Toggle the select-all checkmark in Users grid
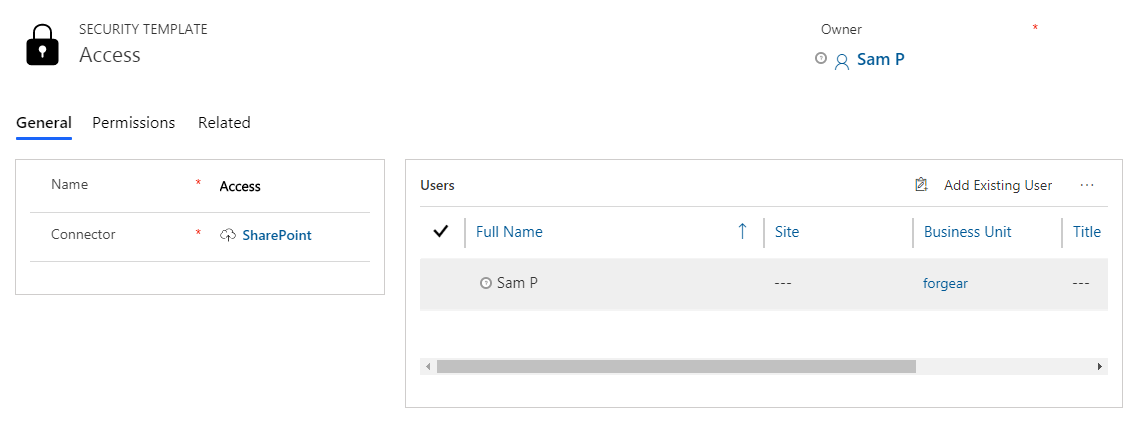Viewport: 1140px width, 436px height. click(440, 232)
